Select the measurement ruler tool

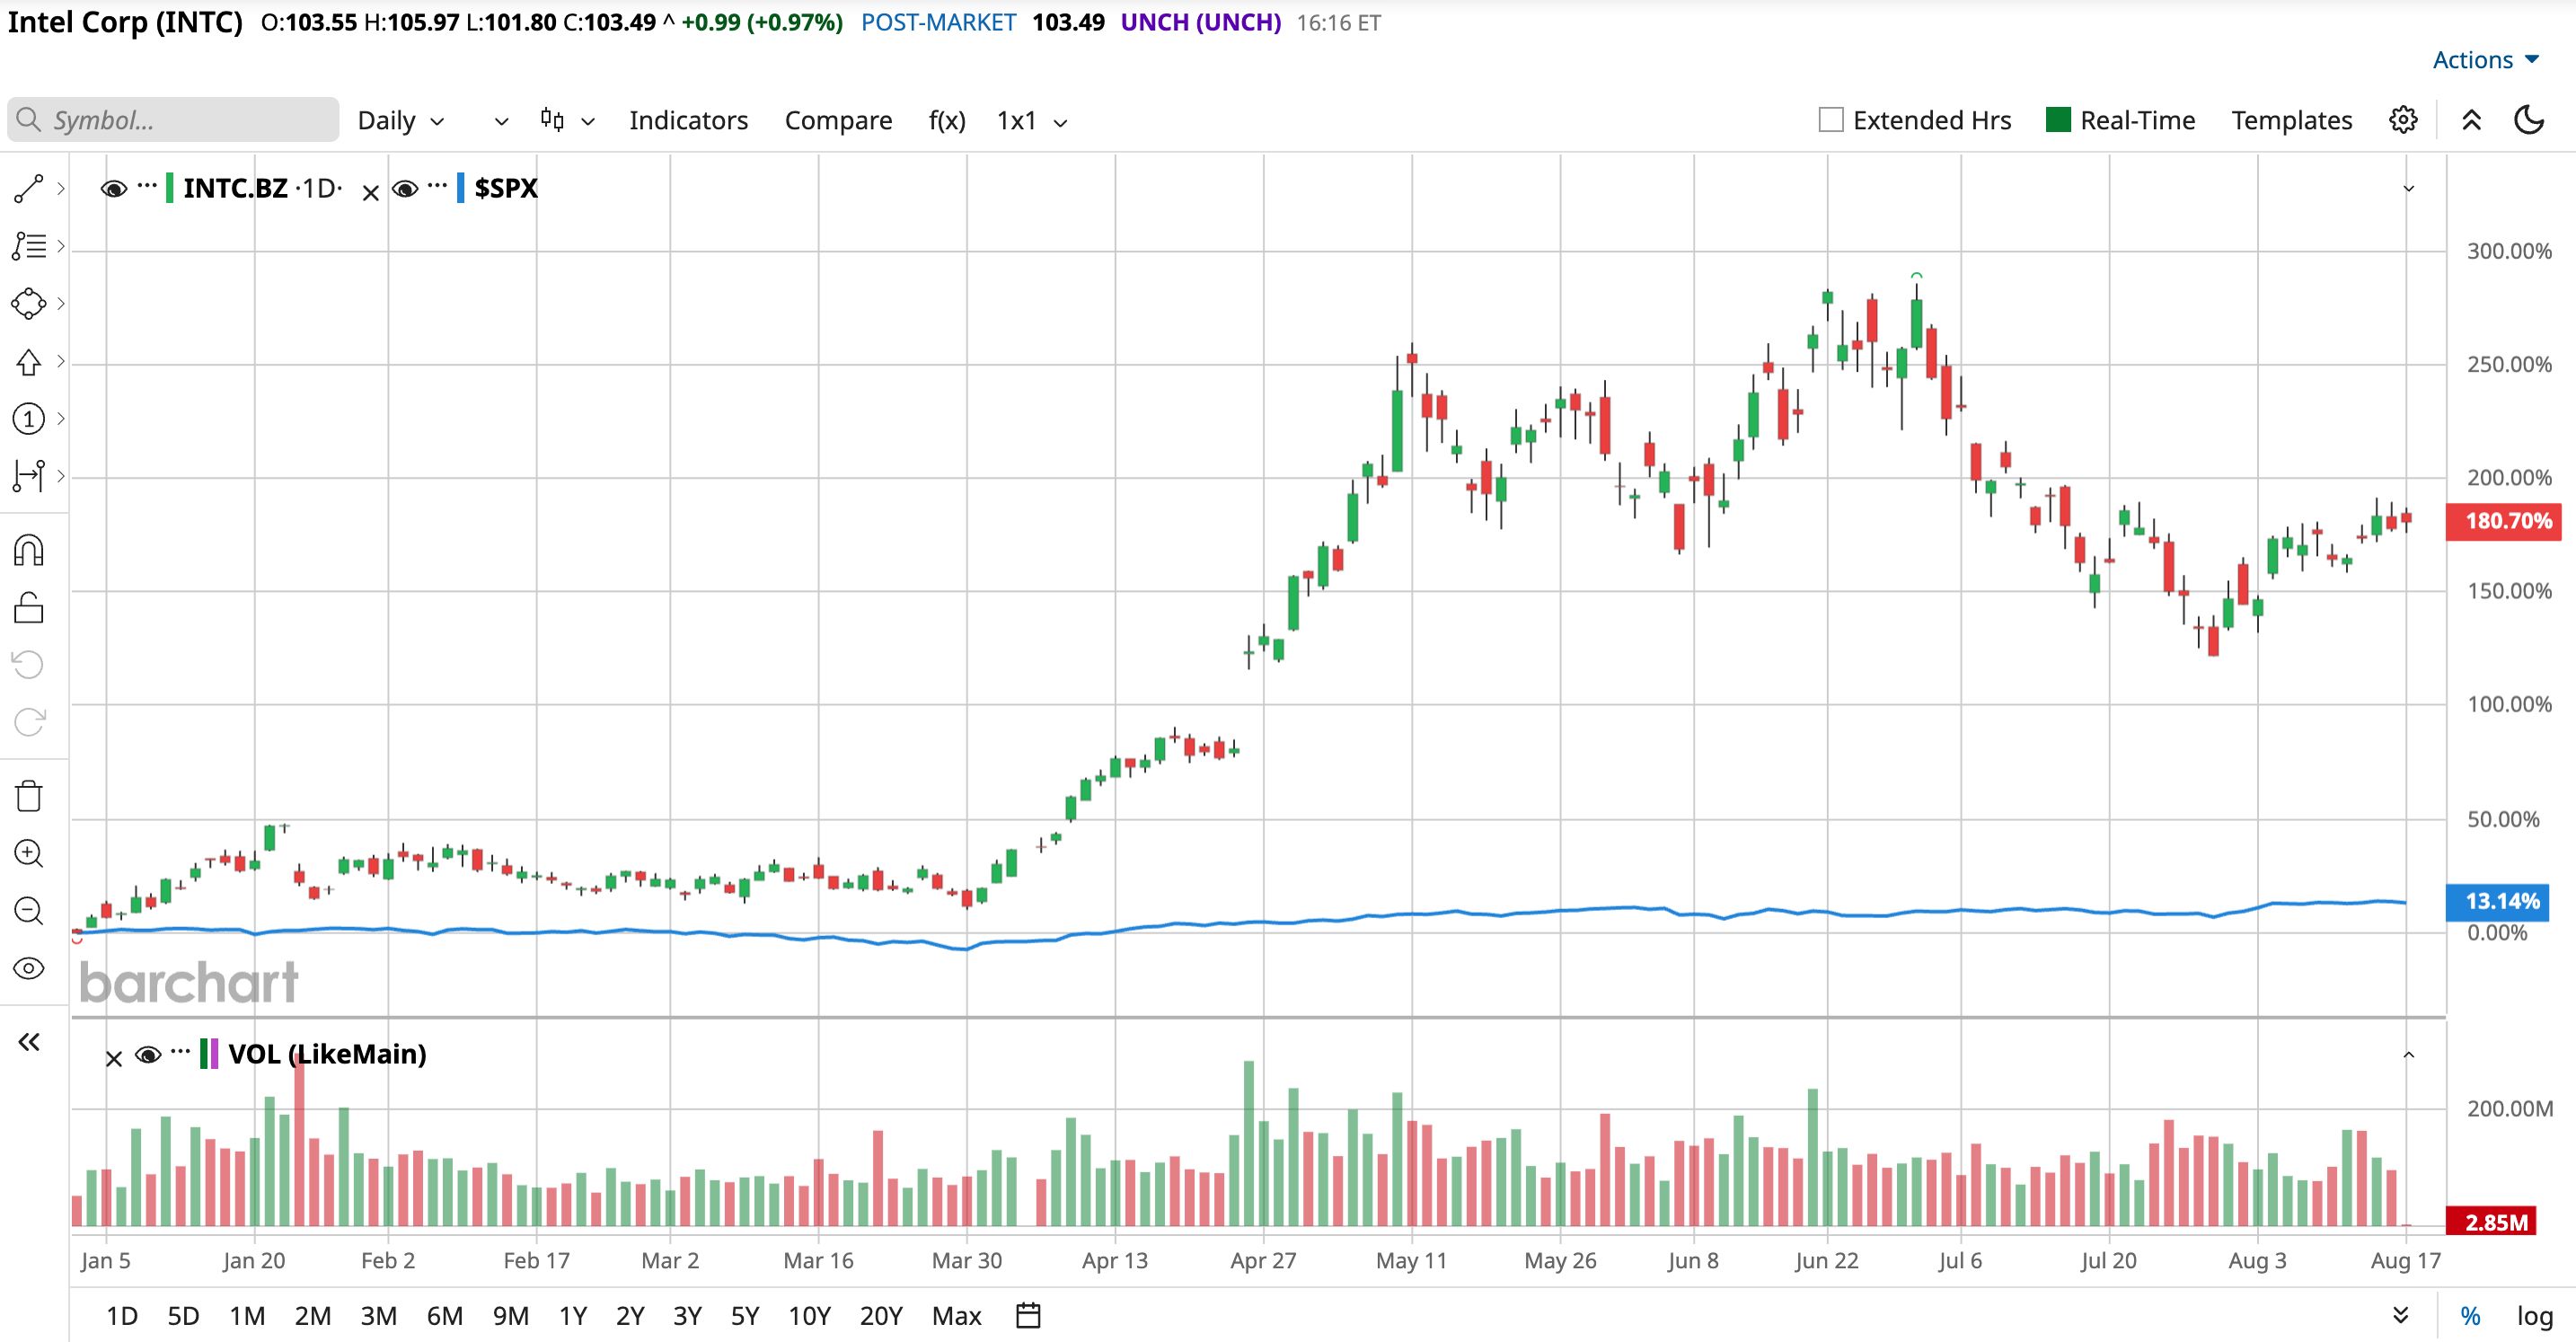click(28, 475)
